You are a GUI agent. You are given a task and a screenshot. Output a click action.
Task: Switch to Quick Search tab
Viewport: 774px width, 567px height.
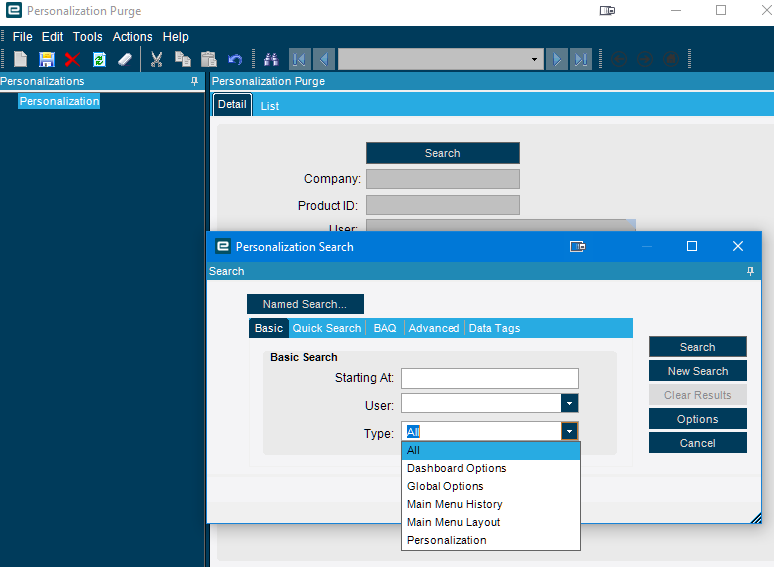click(327, 328)
